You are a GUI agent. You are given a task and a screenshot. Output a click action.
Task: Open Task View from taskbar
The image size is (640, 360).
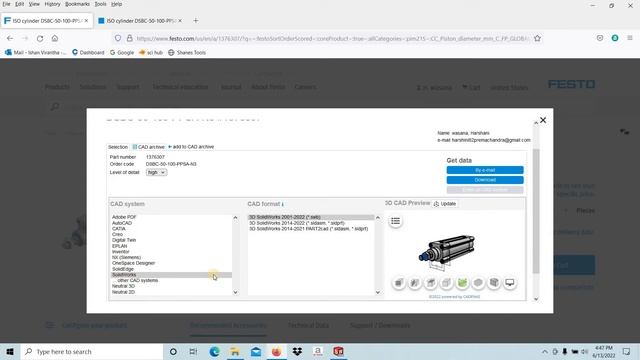tap(193, 351)
